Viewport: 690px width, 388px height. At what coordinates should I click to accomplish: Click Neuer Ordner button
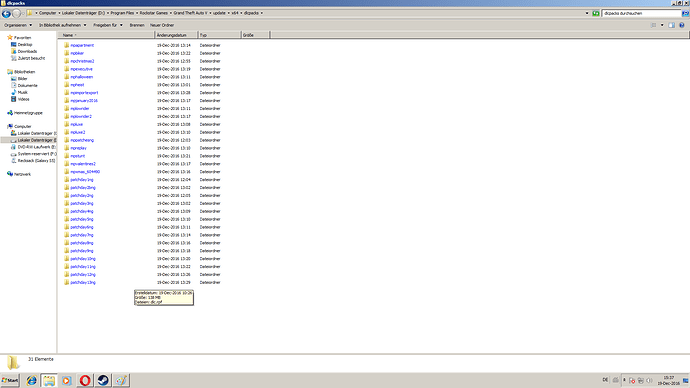click(162, 25)
